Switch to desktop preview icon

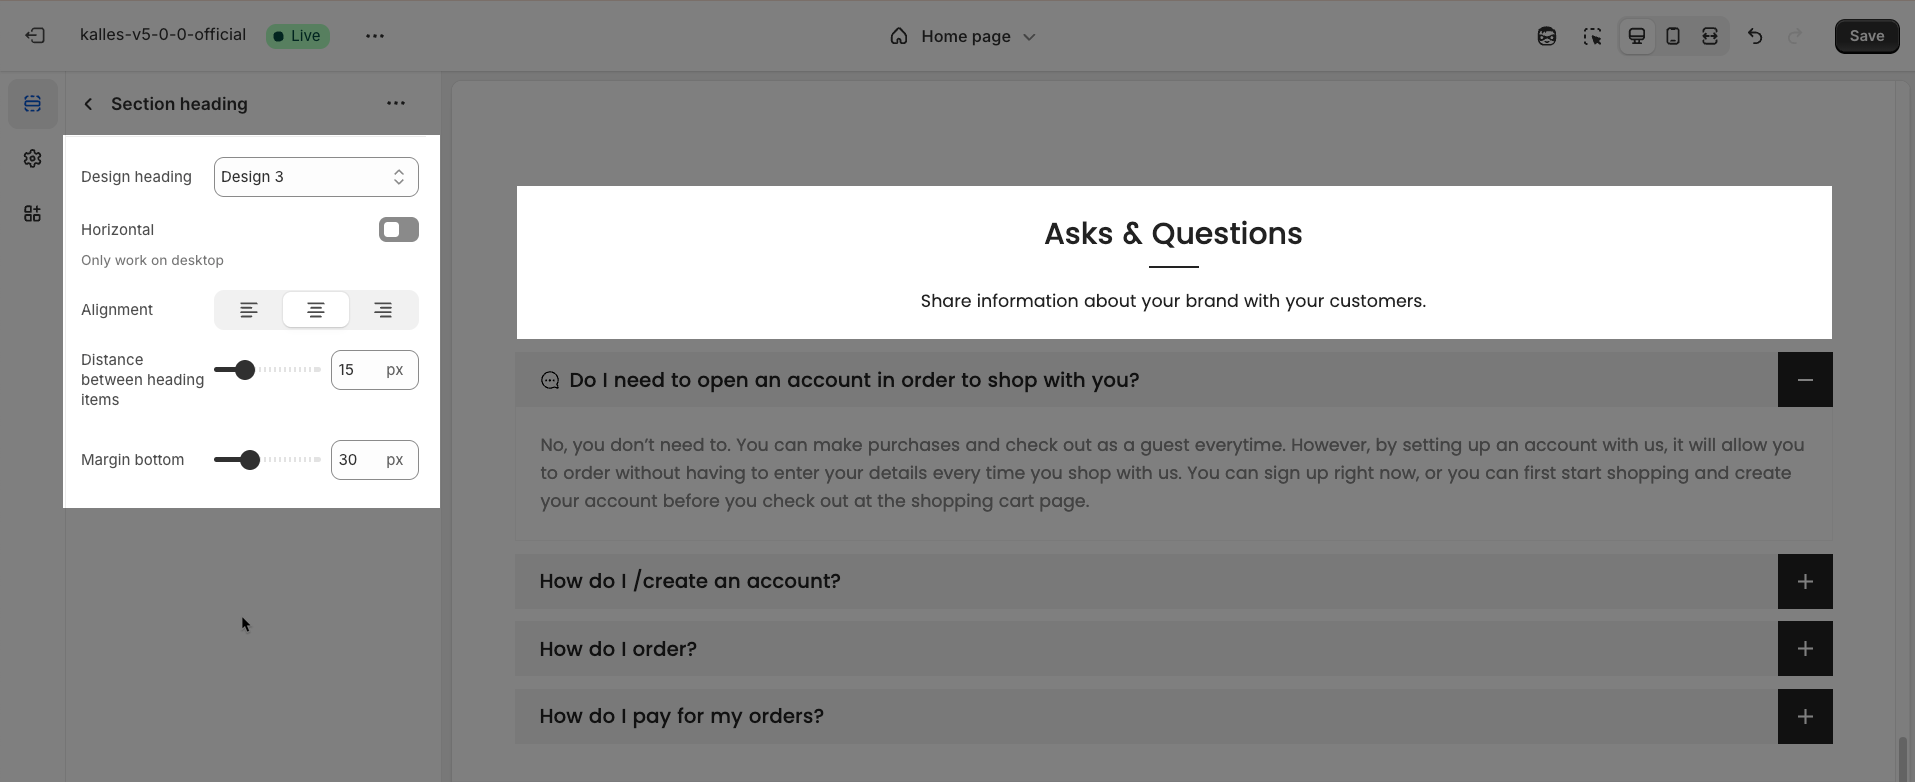(1637, 36)
